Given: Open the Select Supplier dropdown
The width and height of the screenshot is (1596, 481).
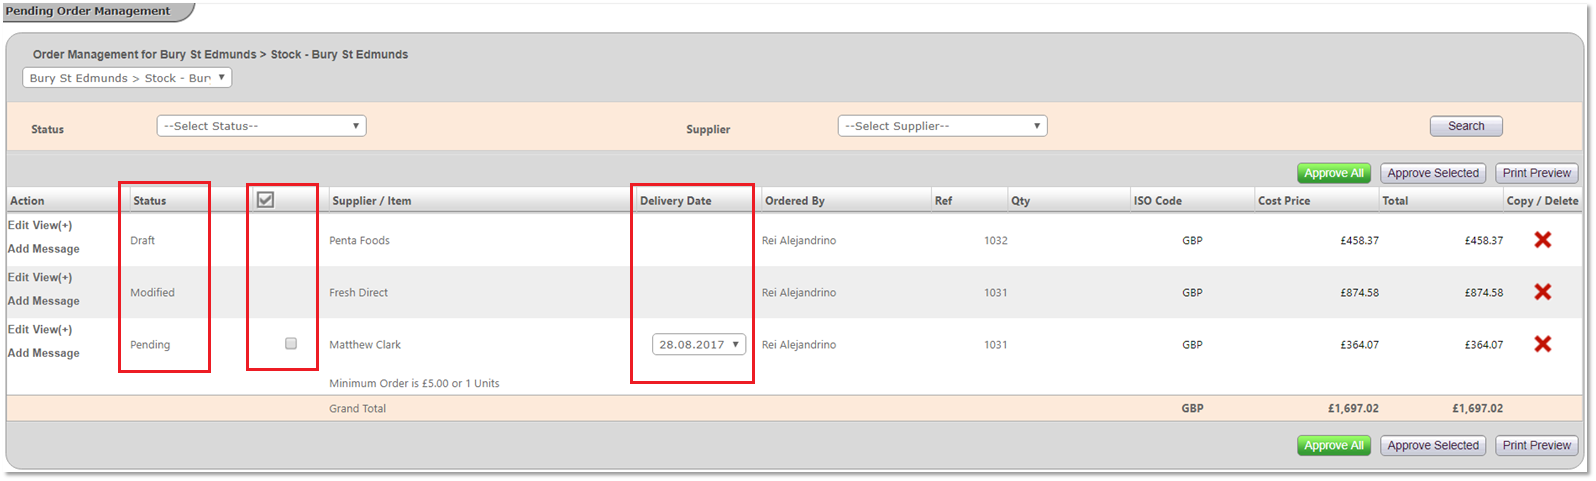Looking at the screenshot, I should (x=942, y=126).
